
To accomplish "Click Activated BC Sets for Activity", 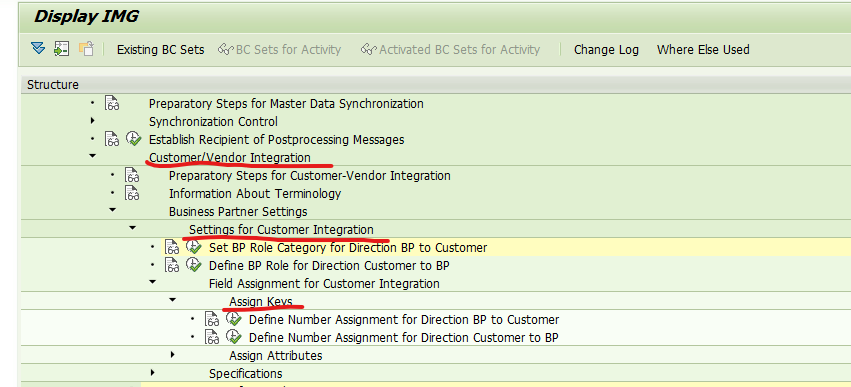I will click(450, 49).
